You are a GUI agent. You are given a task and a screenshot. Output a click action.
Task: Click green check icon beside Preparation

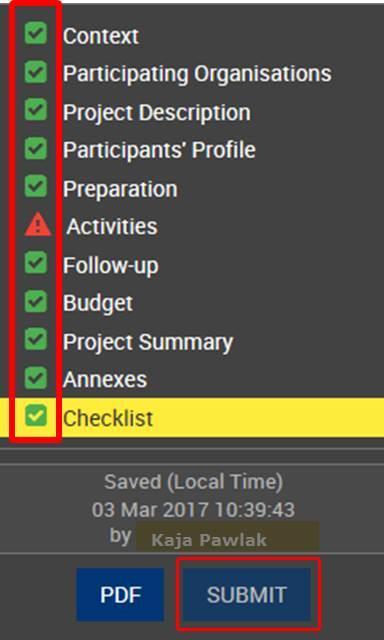click(x=36, y=186)
